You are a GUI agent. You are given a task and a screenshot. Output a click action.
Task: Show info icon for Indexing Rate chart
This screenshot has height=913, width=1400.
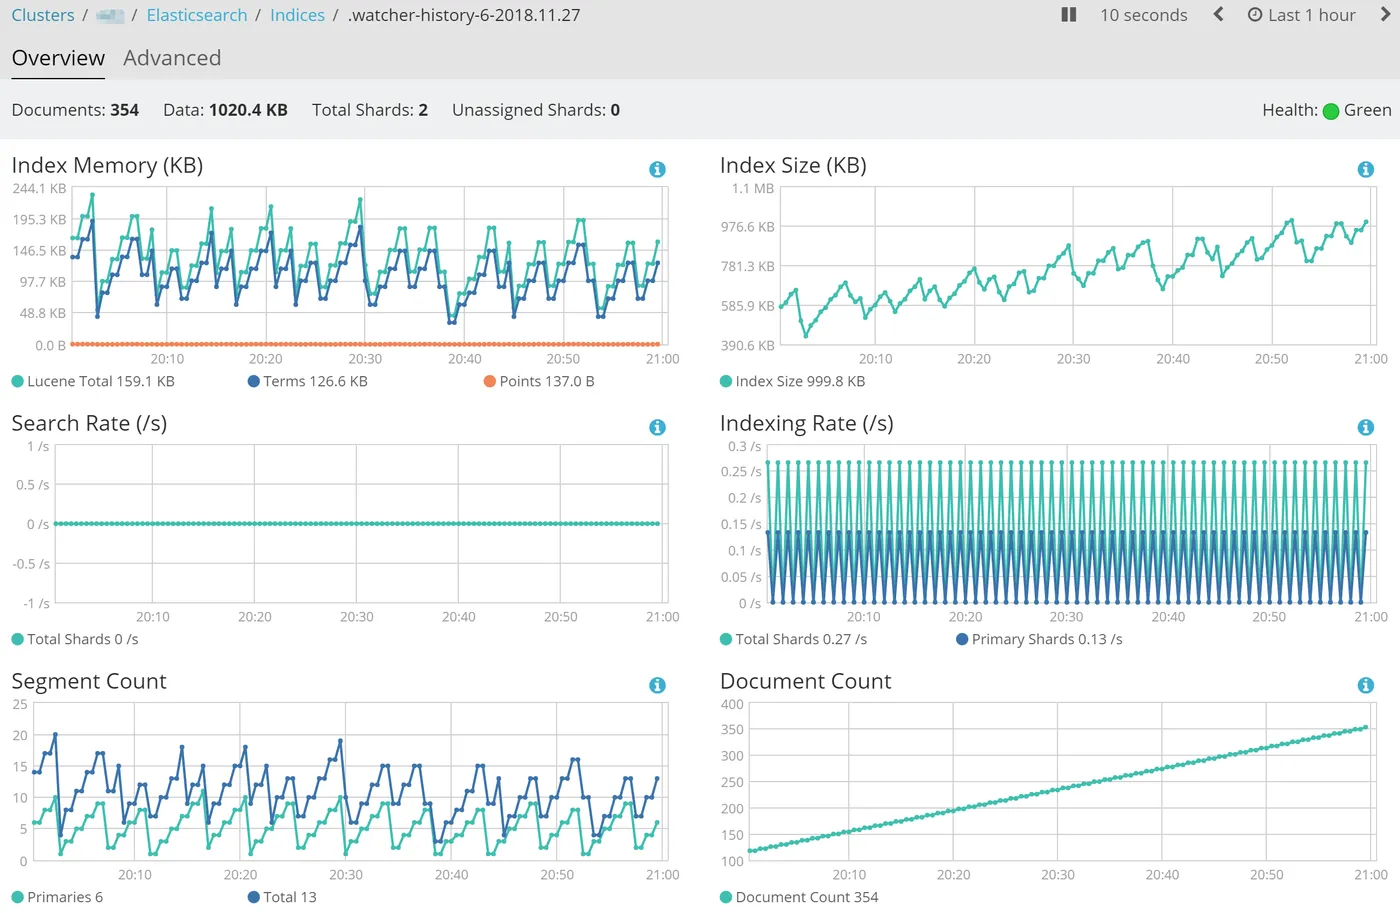point(1365,427)
